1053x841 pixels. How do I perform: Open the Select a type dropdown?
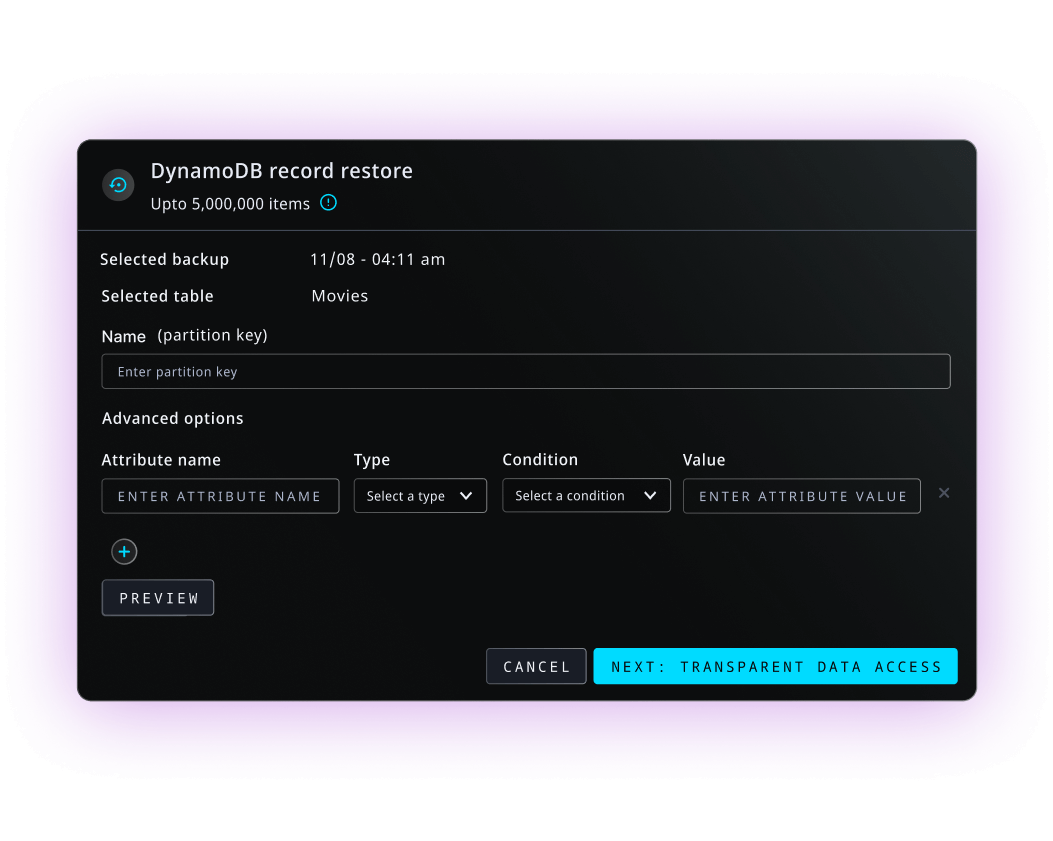(420, 496)
